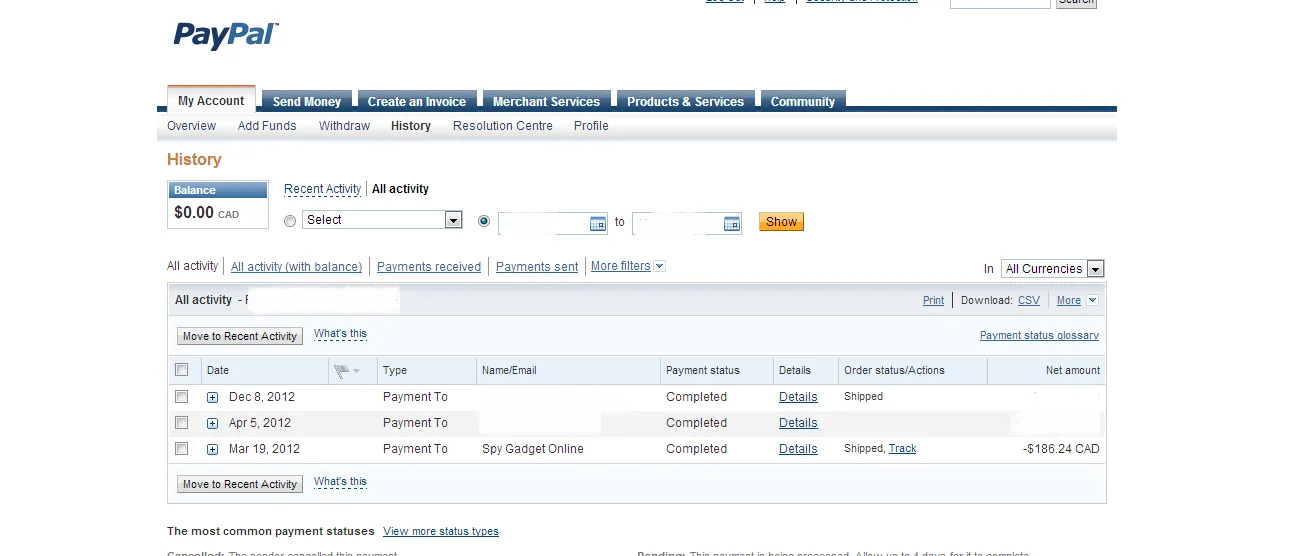Switch to the Send Money tab
This screenshot has width=1299, height=556.
click(x=307, y=101)
